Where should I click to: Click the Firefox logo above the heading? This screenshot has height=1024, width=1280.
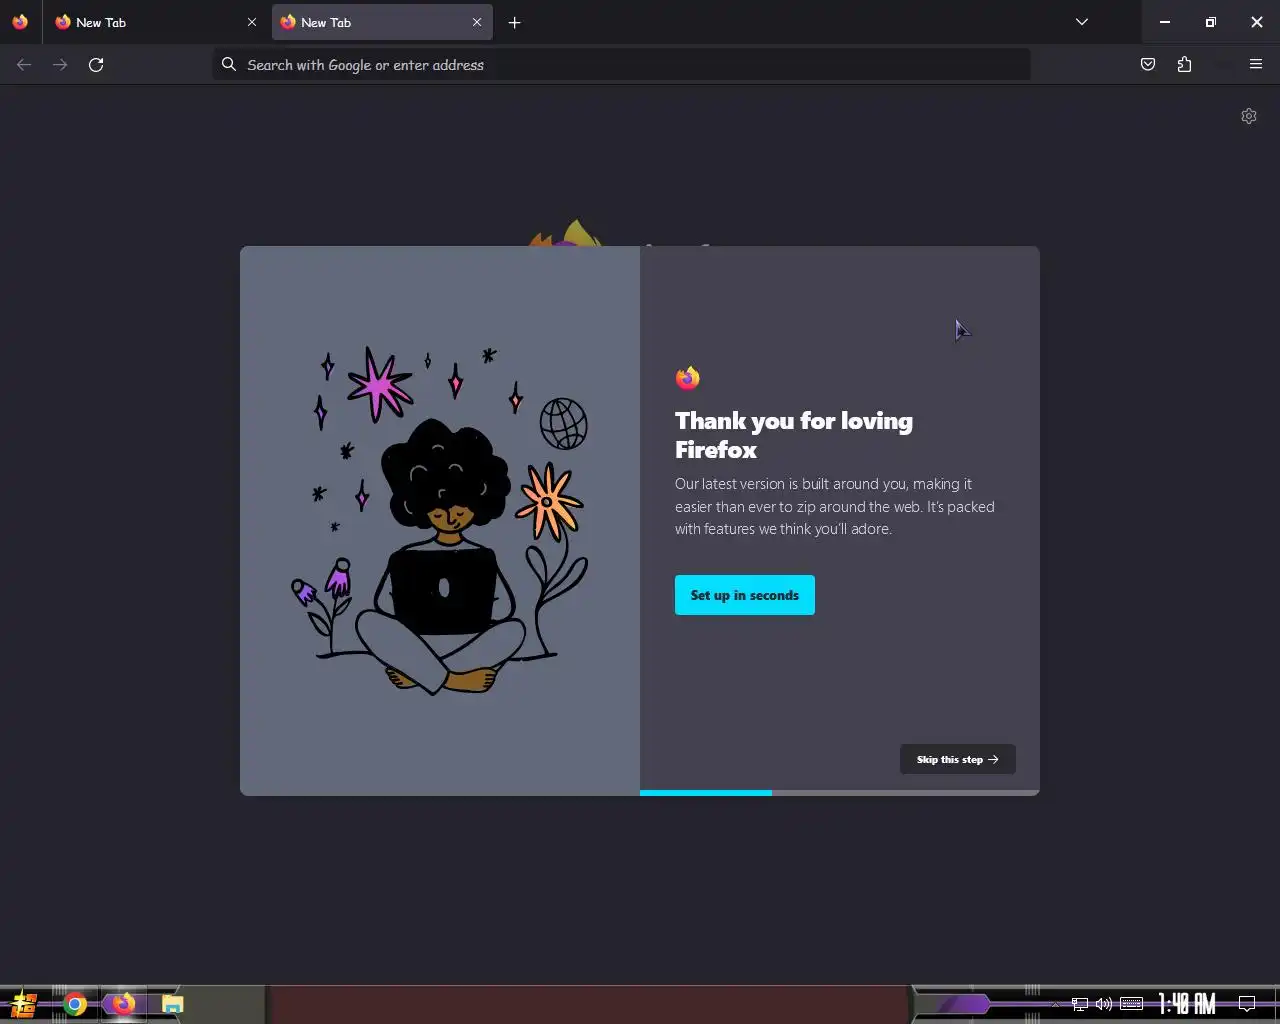(x=688, y=378)
